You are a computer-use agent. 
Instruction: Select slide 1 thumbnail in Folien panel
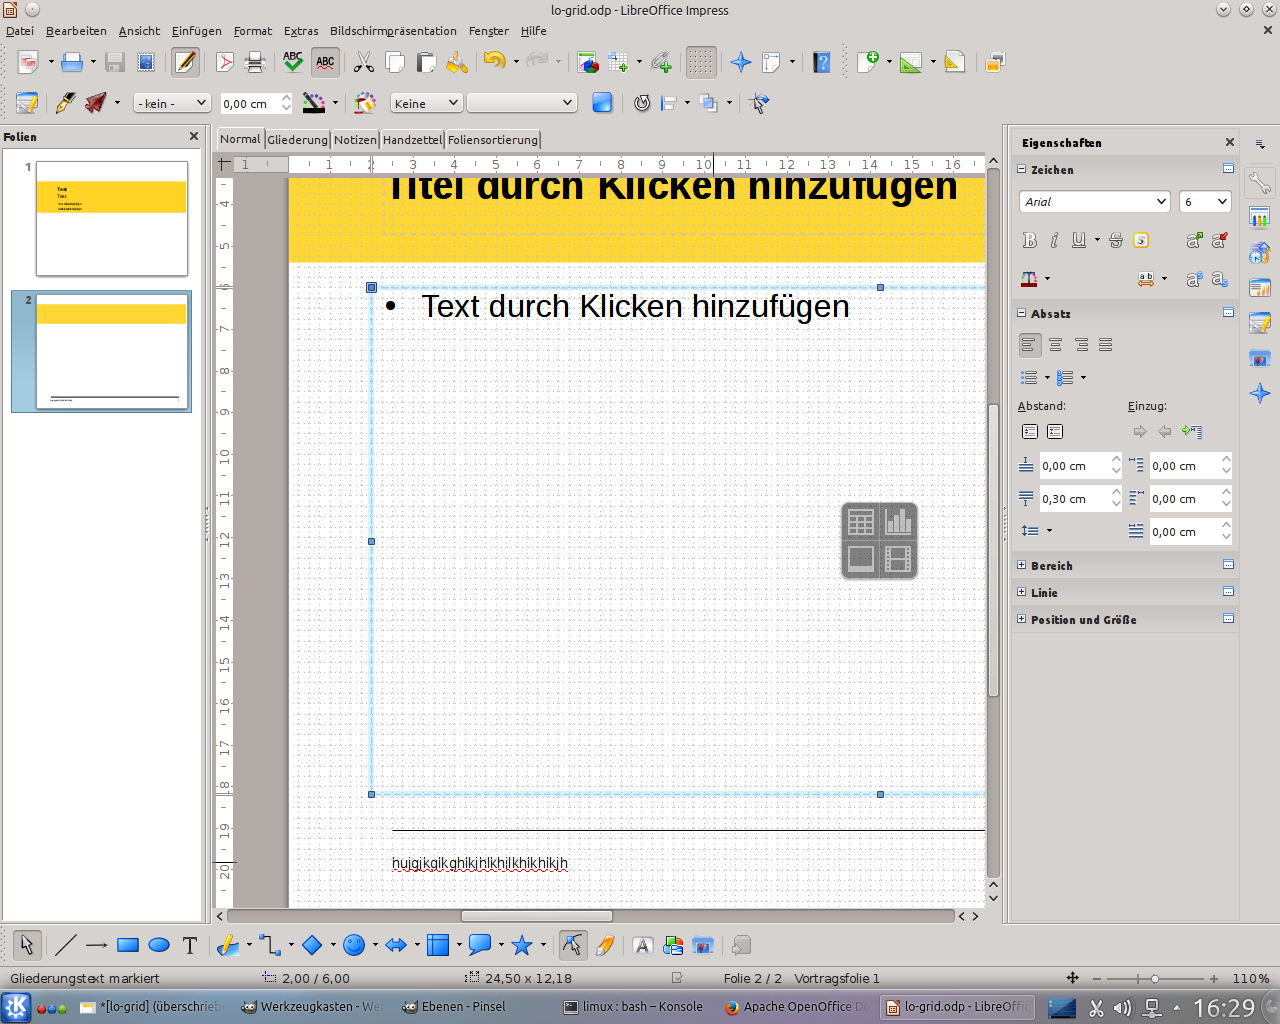[112, 218]
